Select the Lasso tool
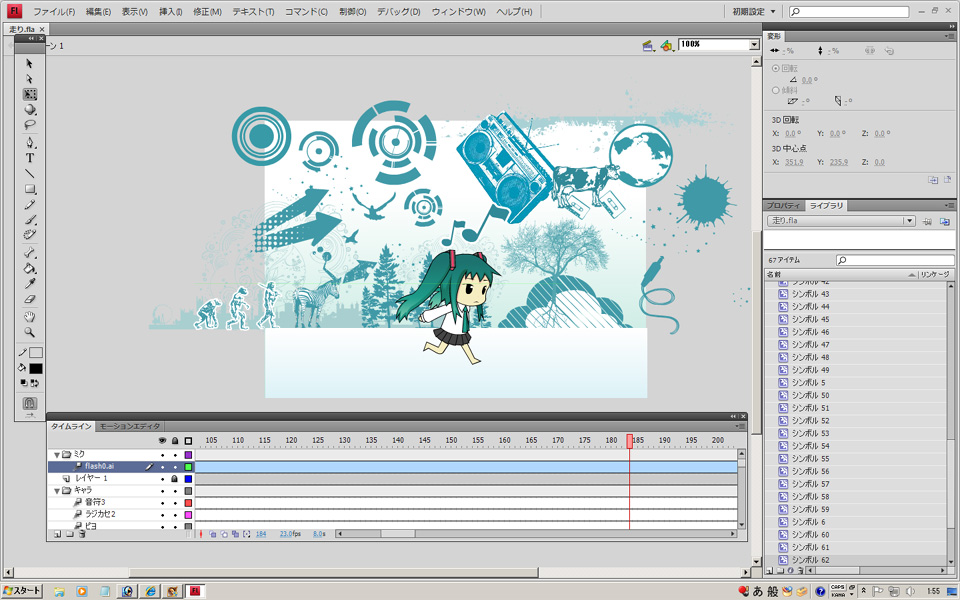960x600 pixels. tap(30, 125)
